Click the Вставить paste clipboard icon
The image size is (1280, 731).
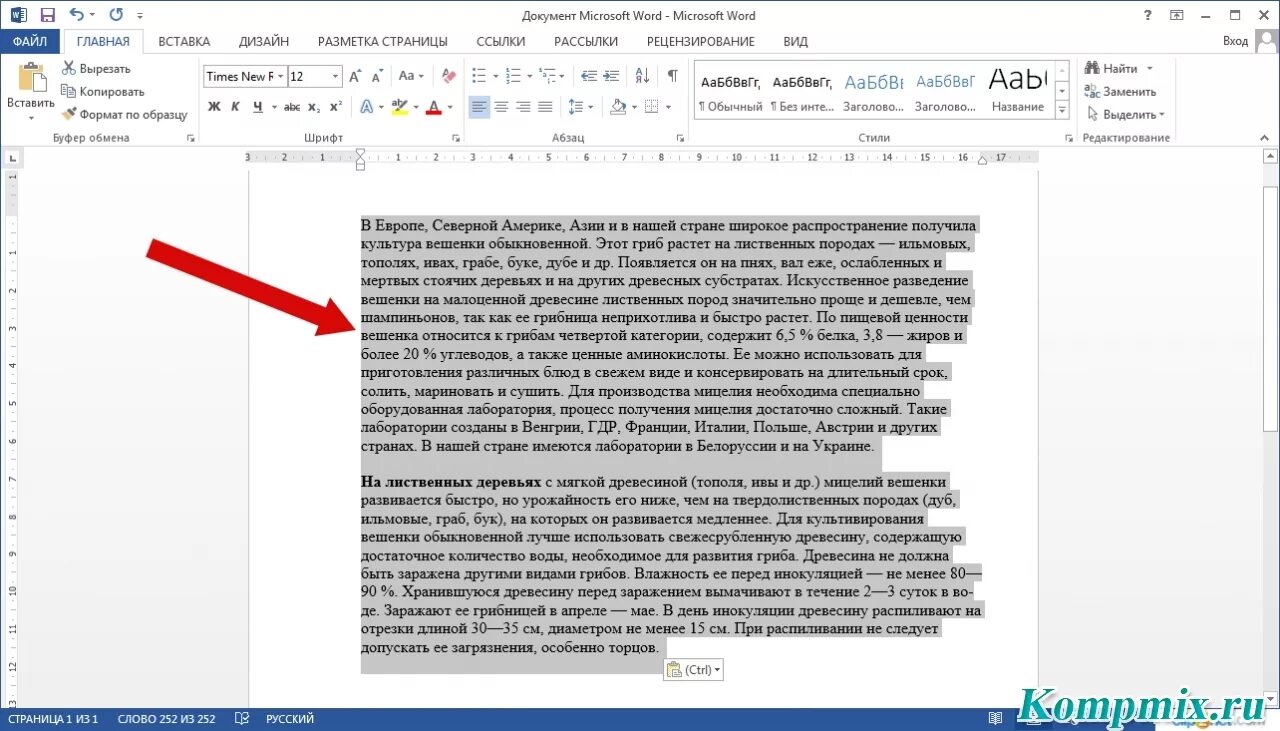(31, 78)
